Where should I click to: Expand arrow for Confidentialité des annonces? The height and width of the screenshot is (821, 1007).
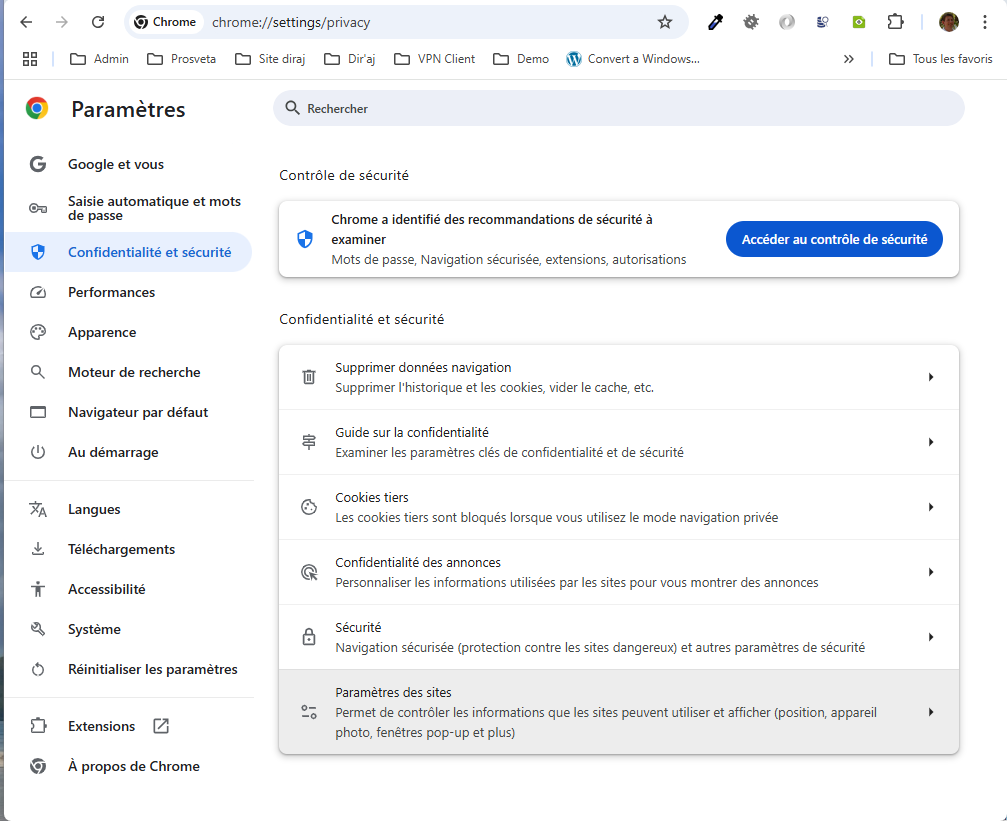pos(931,572)
